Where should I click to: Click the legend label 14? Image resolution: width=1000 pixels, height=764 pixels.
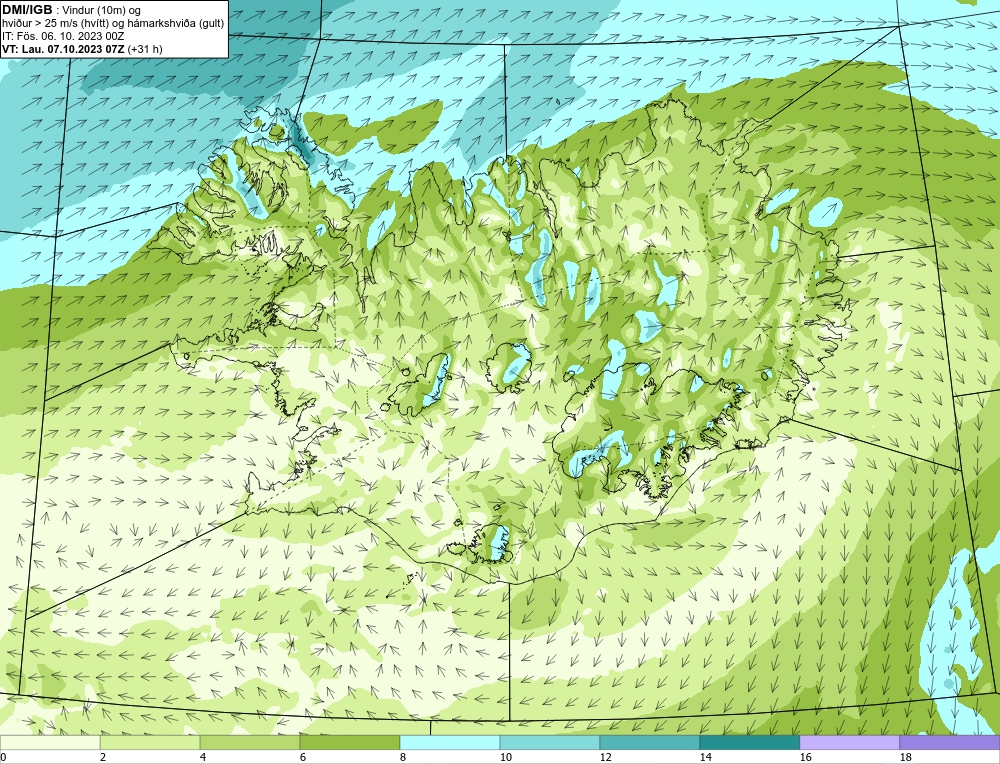point(705,757)
